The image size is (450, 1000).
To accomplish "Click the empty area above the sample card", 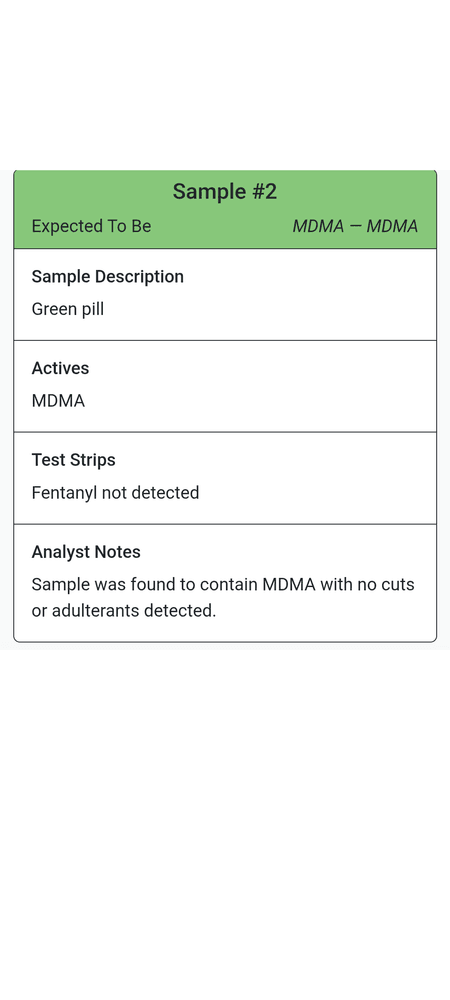I will (225, 83).
